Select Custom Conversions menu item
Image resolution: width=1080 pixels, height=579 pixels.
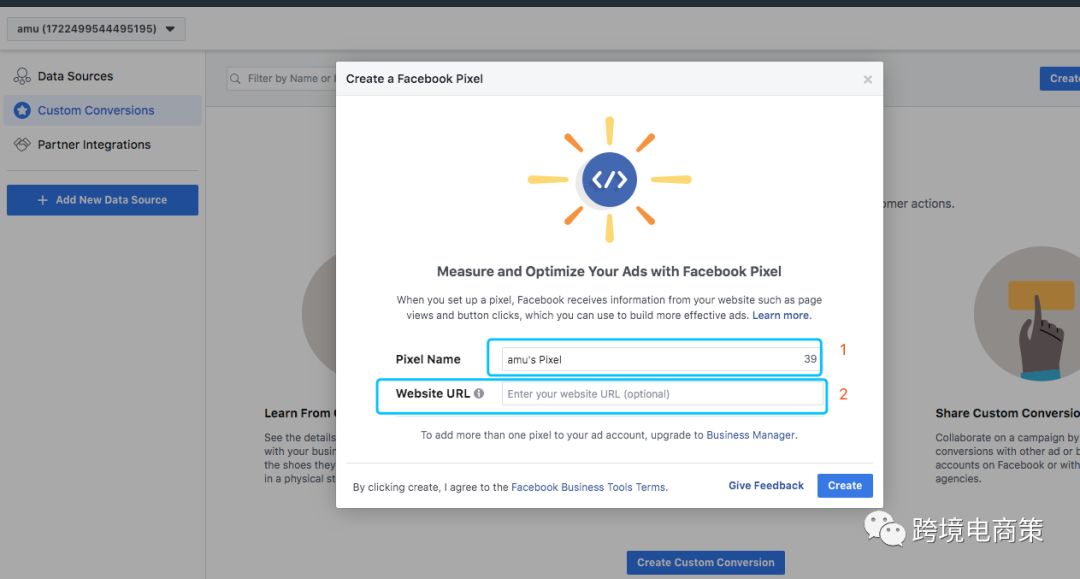(x=103, y=110)
